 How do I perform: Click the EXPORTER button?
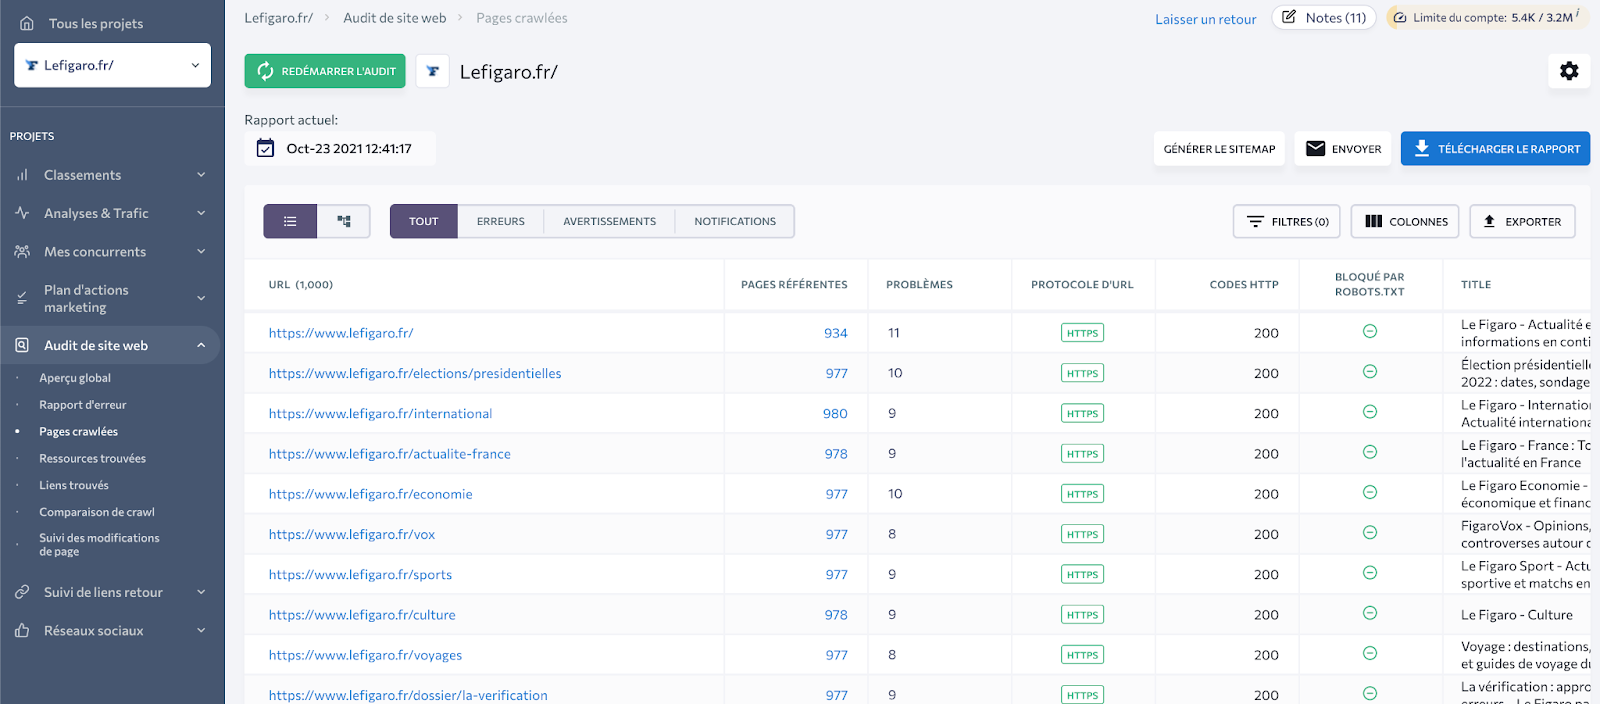pyautogui.click(x=1522, y=221)
